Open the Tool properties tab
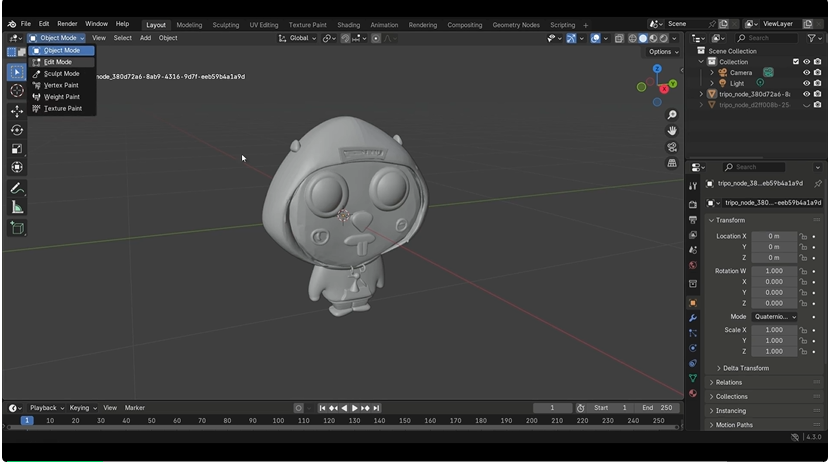 point(693,186)
